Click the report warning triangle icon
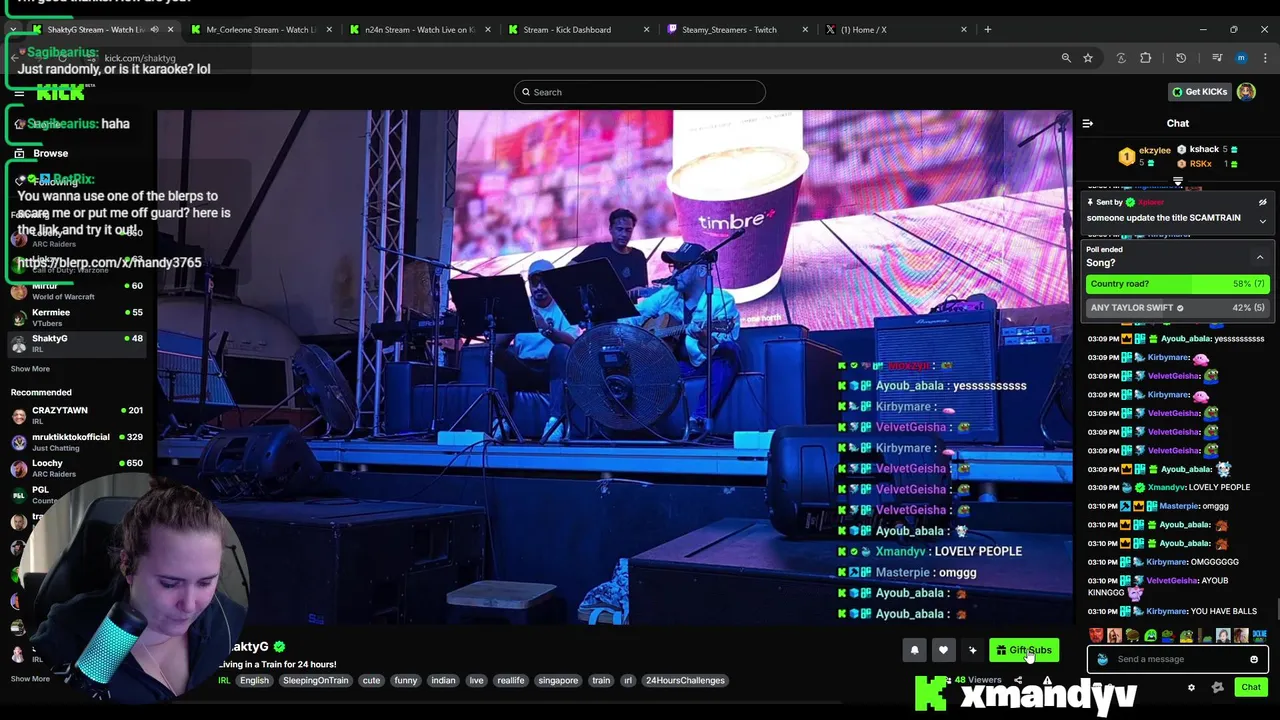This screenshot has height=720, width=1280. click(x=1047, y=680)
